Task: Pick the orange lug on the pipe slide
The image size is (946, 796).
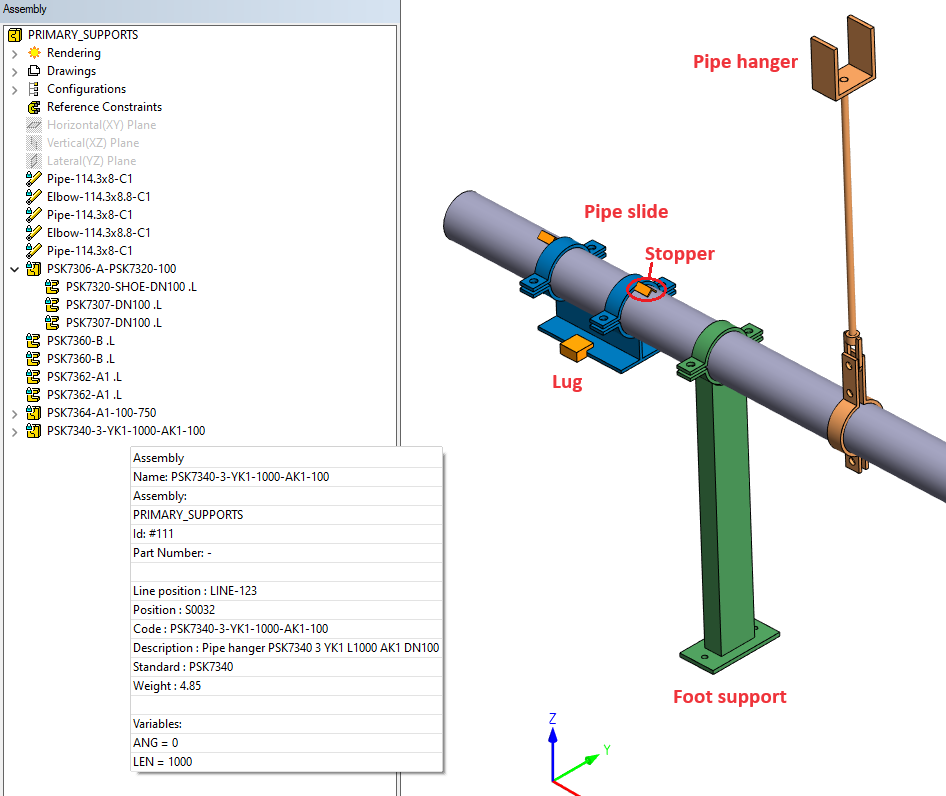Action: pos(577,348)
